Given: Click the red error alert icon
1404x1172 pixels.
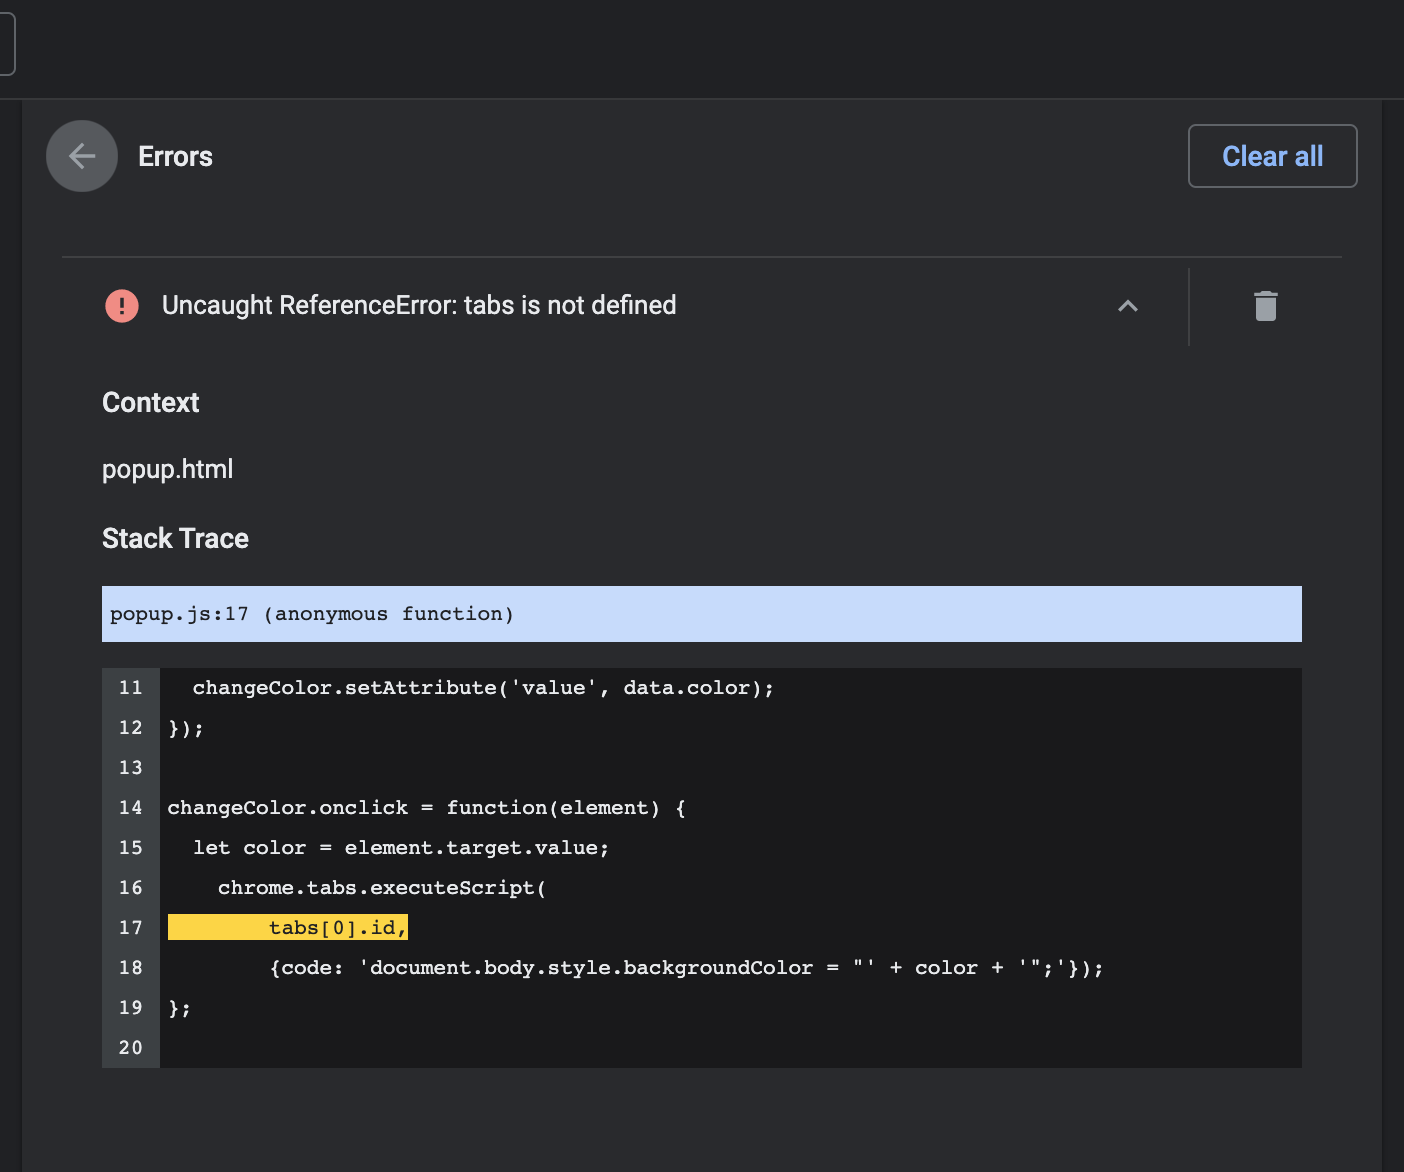Looking at the screenshot, I should click(122, 306).
